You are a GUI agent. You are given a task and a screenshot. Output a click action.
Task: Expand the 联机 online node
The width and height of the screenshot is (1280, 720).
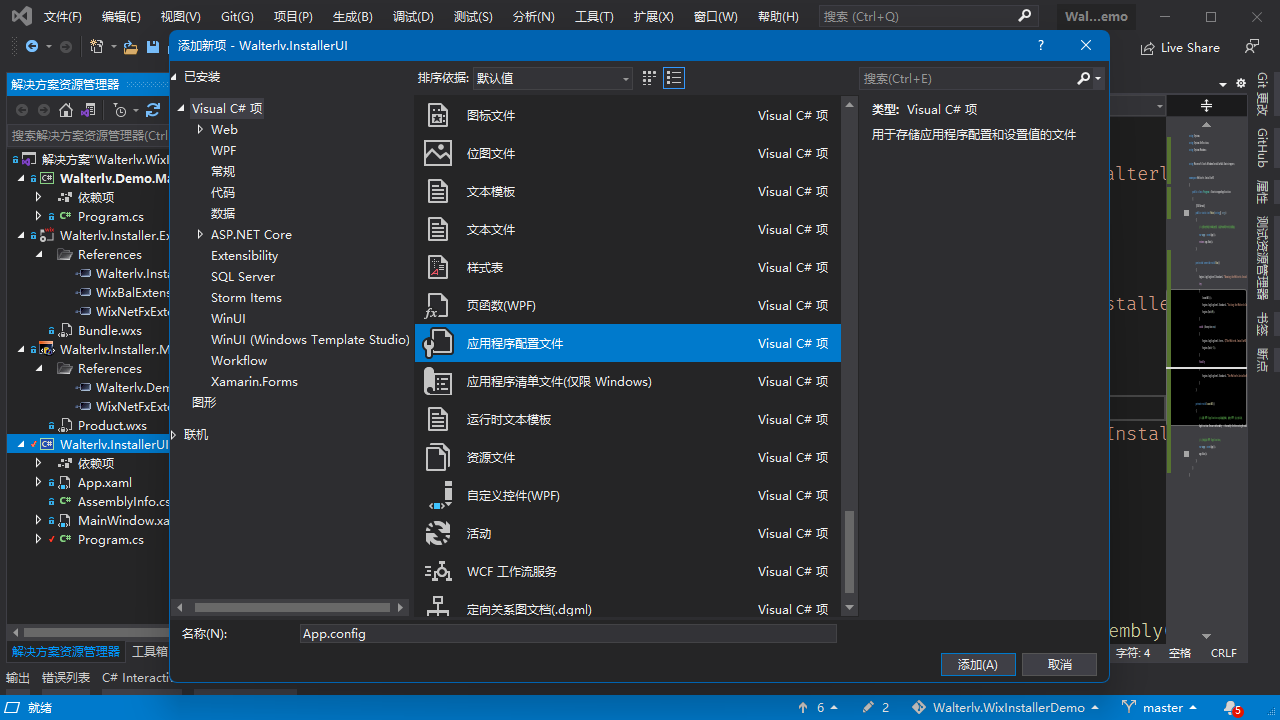(176, 434)
